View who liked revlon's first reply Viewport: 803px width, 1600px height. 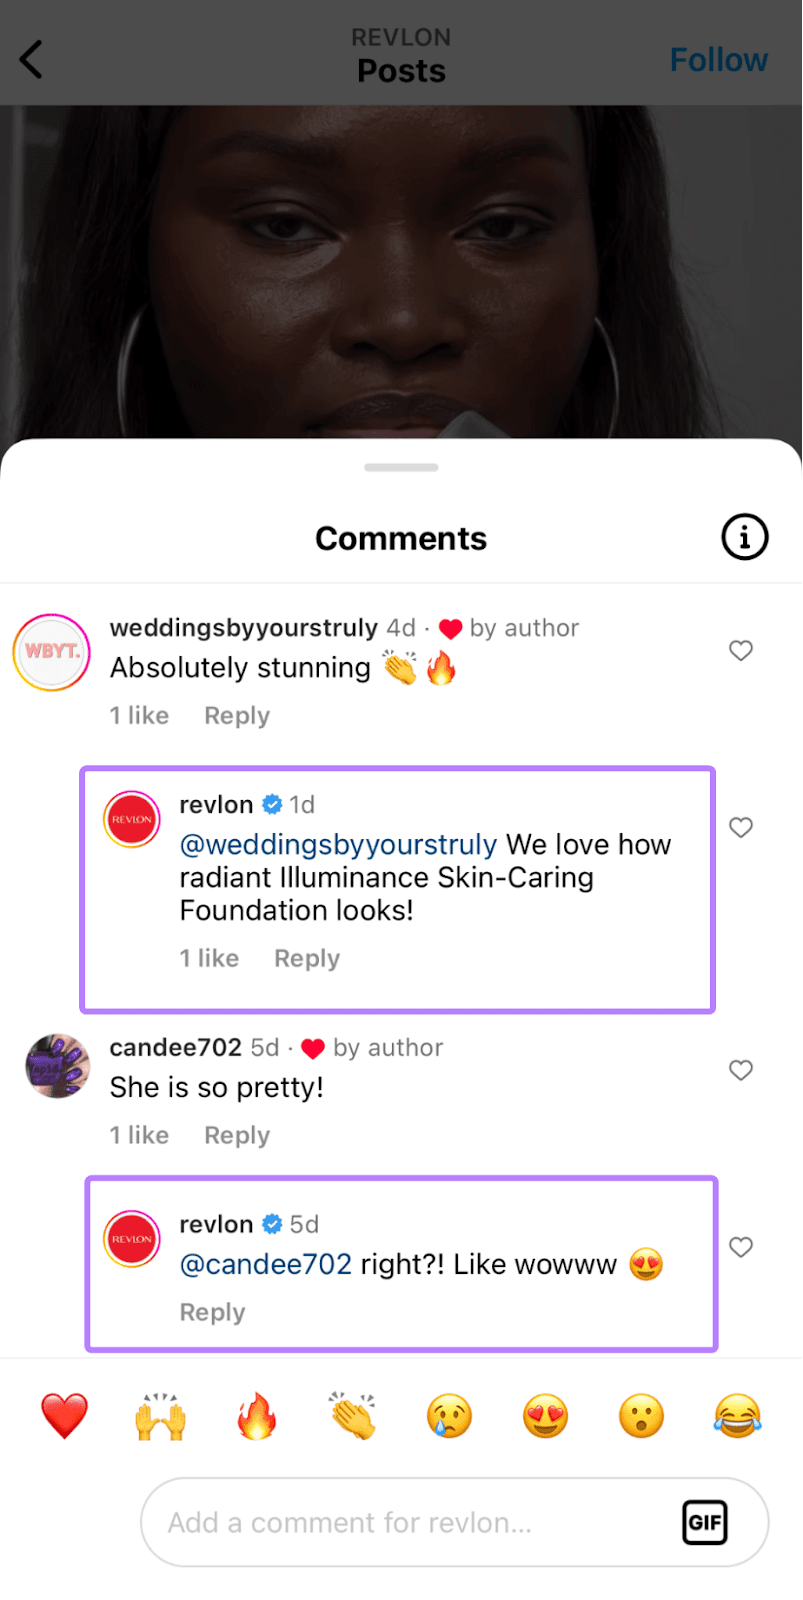click(209, 957)
